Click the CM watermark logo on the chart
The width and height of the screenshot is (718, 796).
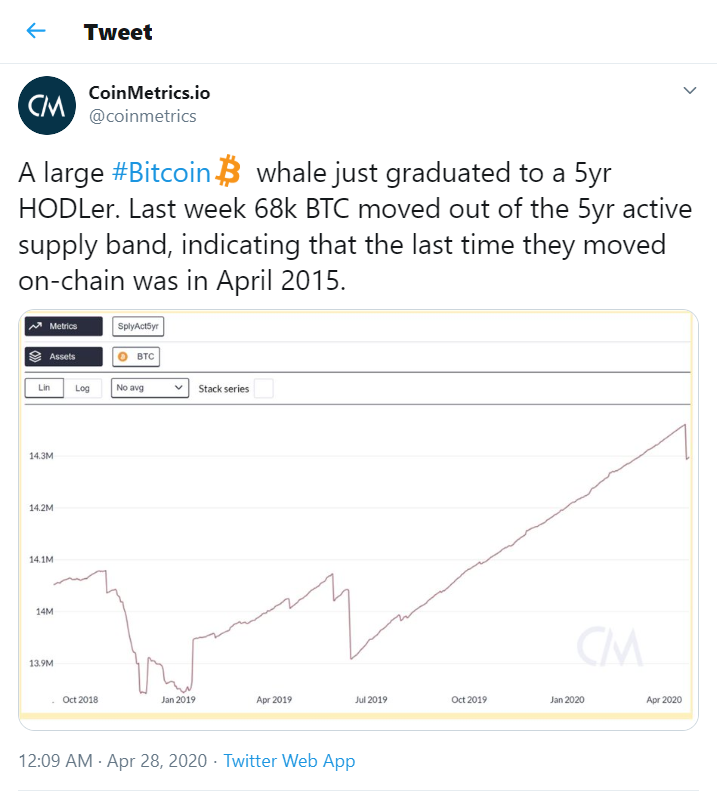pos(609,646)
